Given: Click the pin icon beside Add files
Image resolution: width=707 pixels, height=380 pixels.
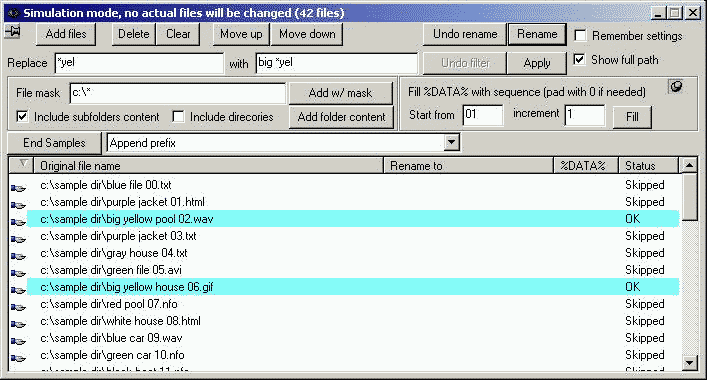Looking at the screenshot, I should (x=13, y=32).
